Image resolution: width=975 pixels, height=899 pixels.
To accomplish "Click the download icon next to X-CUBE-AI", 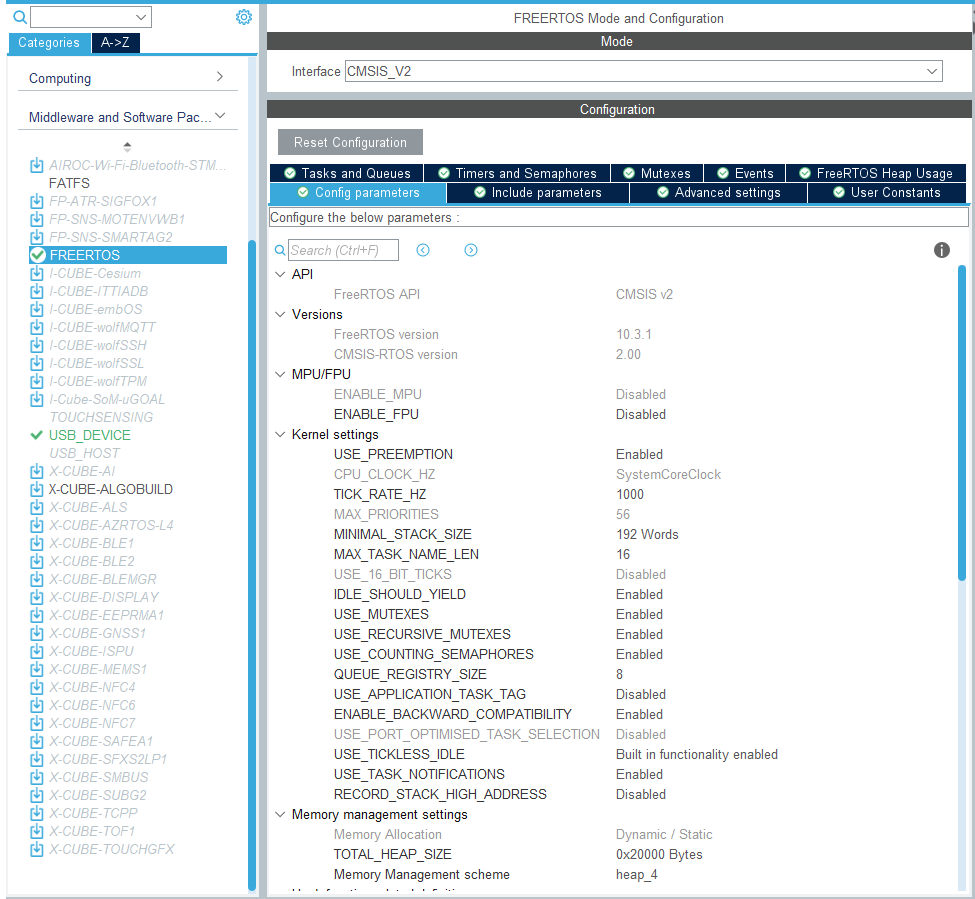I will [37, 471].
